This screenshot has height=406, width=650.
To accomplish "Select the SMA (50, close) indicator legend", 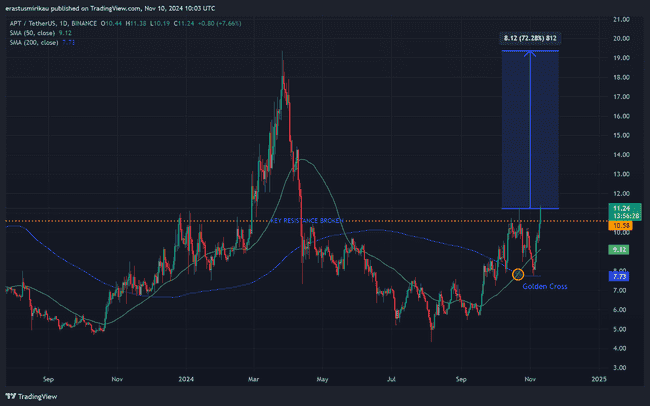I will [x=37, y=29].
